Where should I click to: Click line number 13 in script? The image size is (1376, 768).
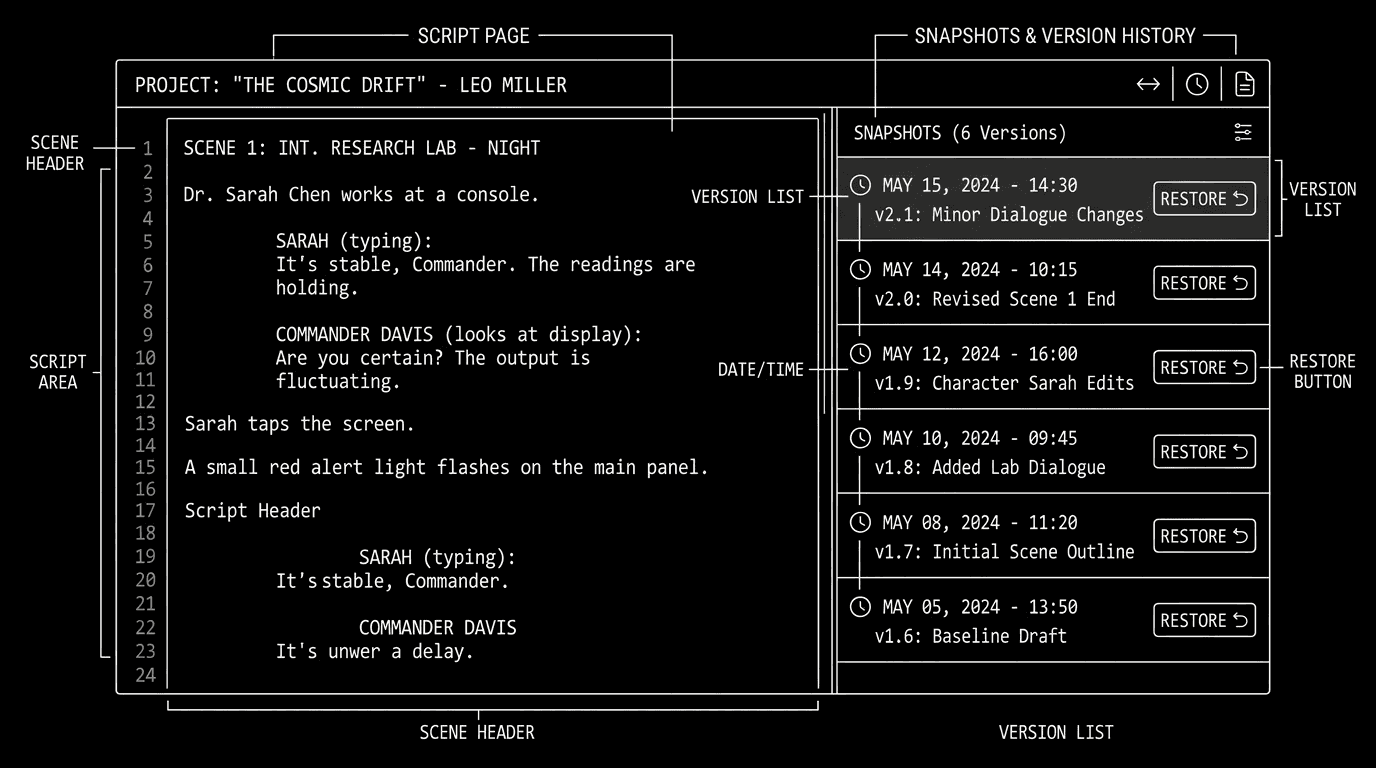coord(146,423)
